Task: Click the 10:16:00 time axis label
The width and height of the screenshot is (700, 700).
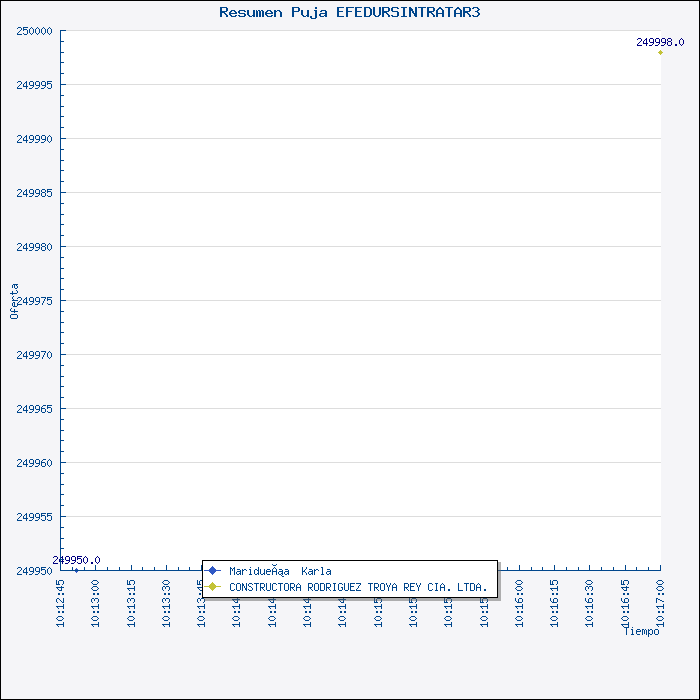Action: (x=519, y=603)
